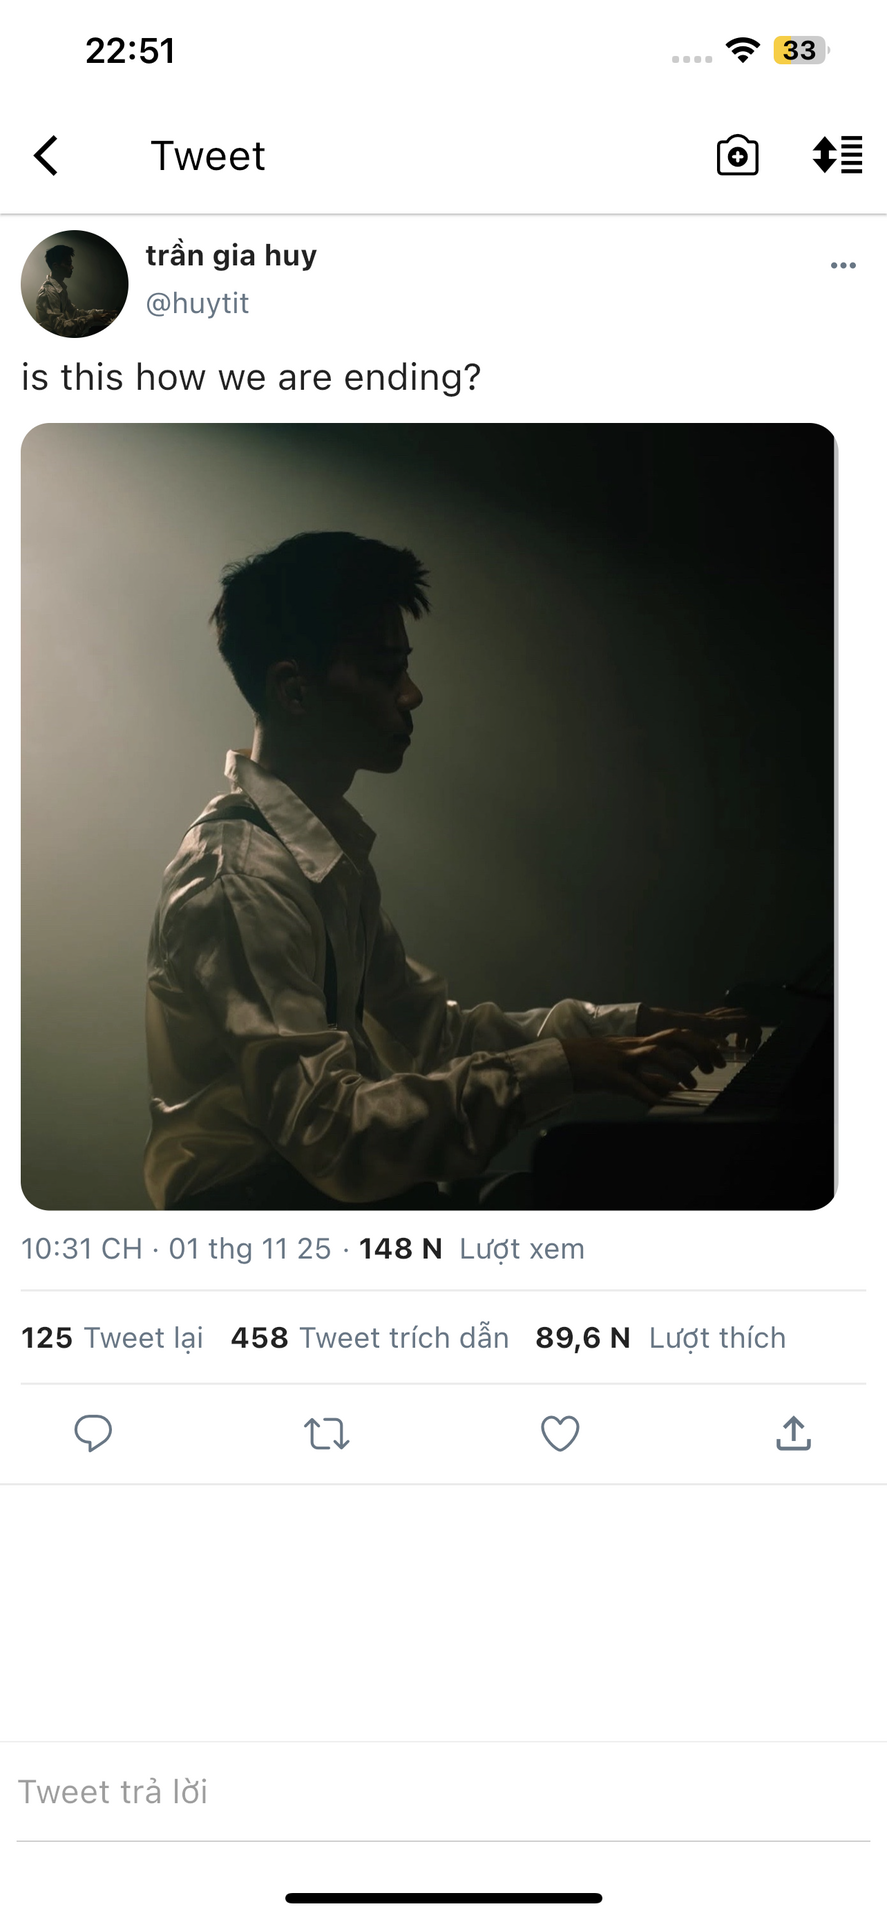The width and height of the screenshot is (887, 1920).
Task: View the 458 Tweet trích dẫn list
Action: pyautogui.click(x=370, y=1338)
